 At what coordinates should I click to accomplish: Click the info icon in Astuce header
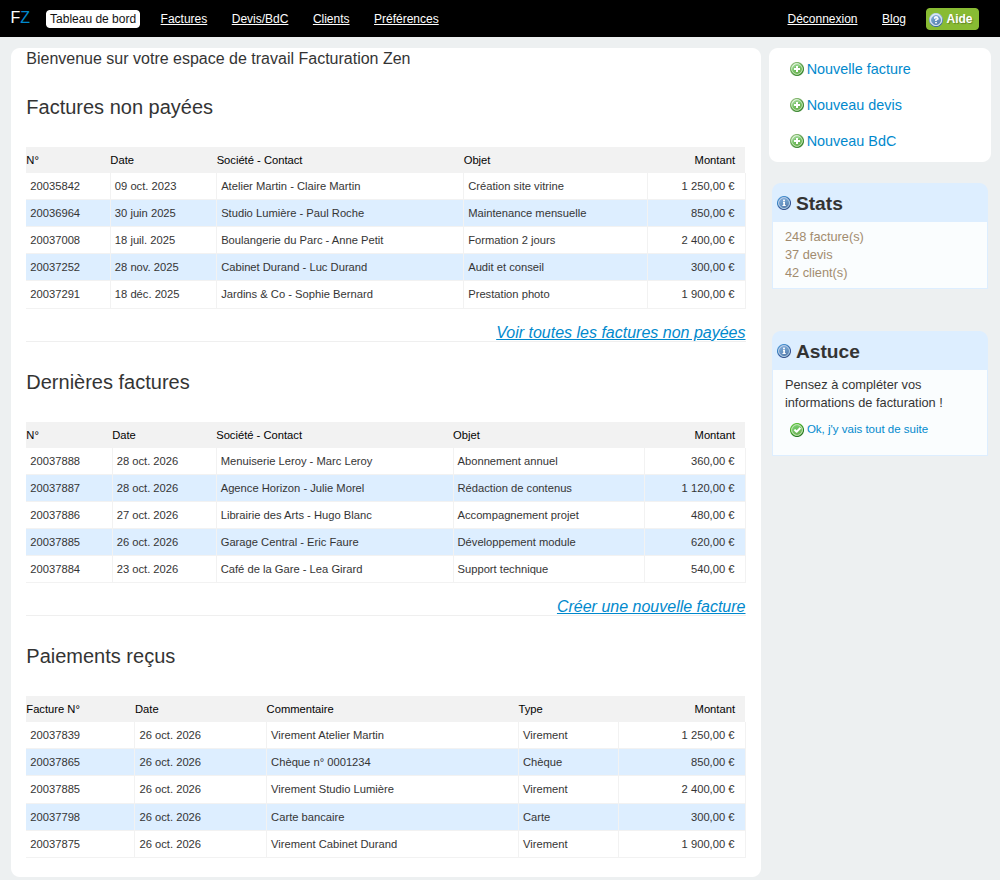pyautogui.click(x=784, y=351)
